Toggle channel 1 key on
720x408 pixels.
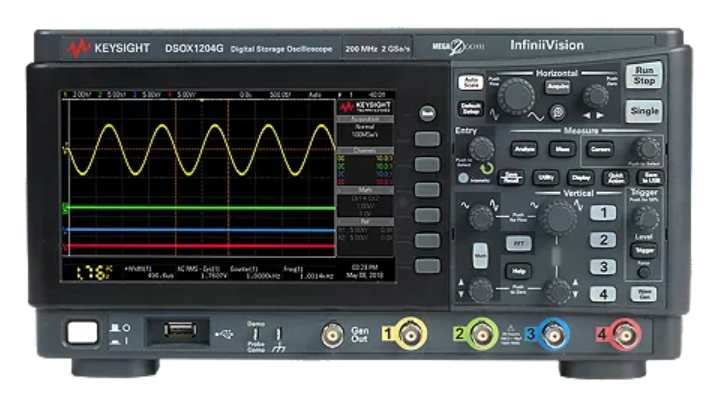603,213
